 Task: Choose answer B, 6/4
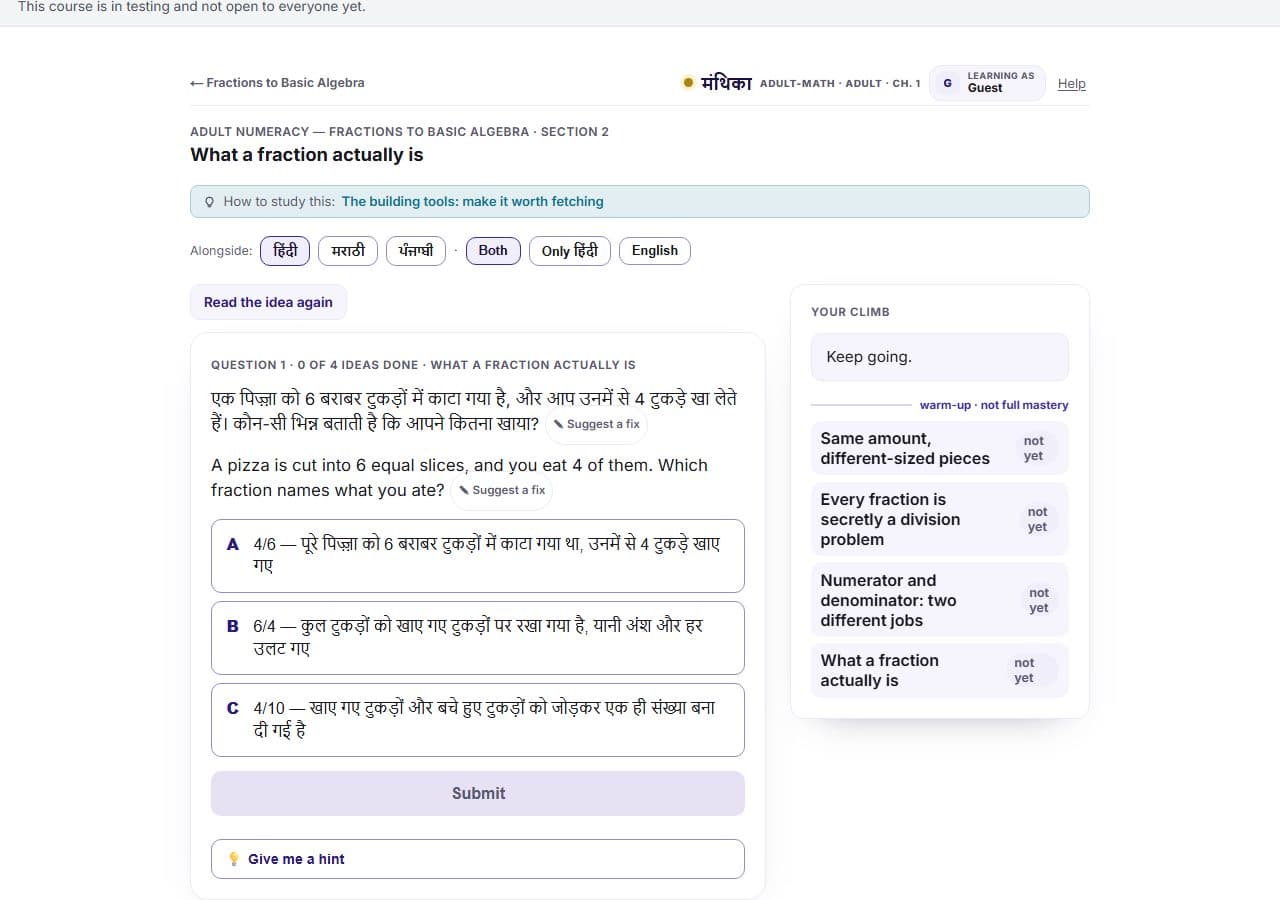pos(478,638)
